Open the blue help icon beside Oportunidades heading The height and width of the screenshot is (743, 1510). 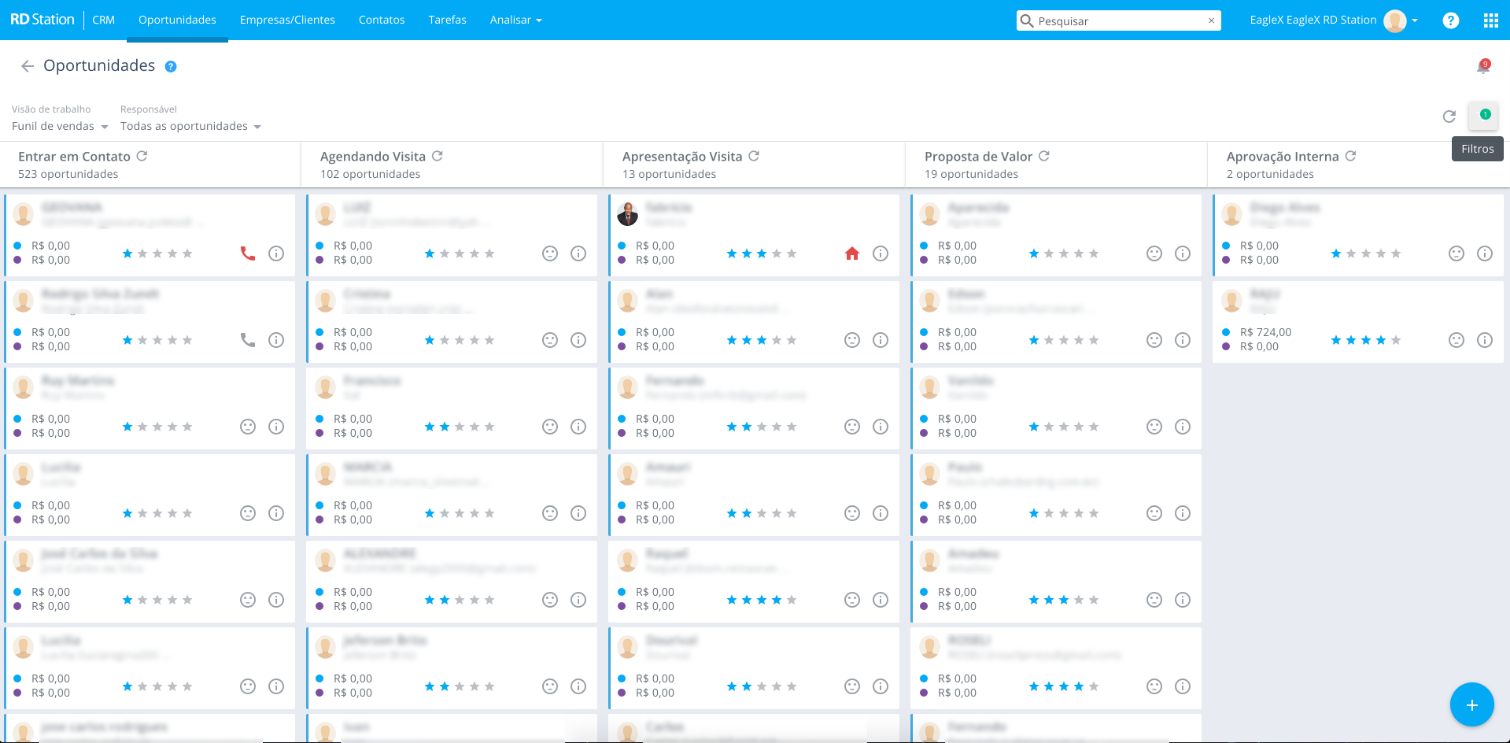(171, 67)
